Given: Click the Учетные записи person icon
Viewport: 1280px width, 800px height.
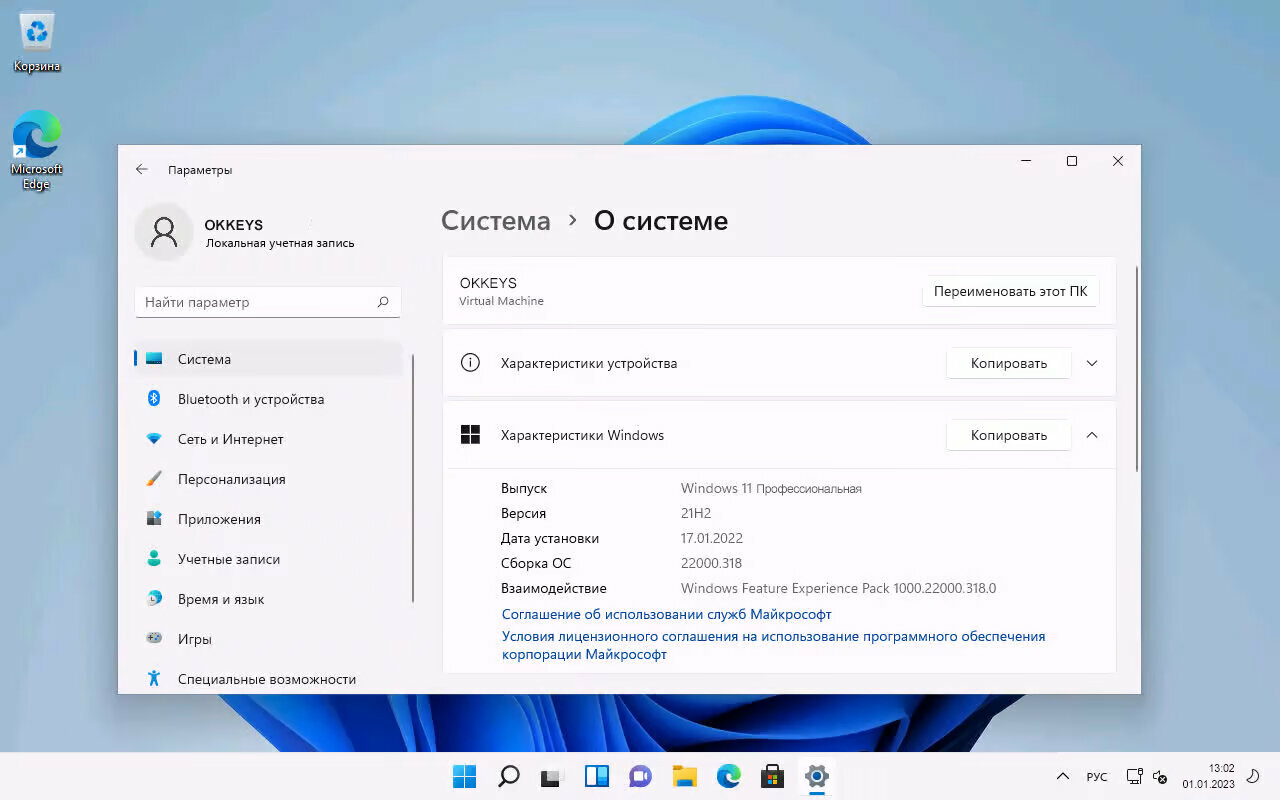Looking at the screenshot, I should 154,559.
